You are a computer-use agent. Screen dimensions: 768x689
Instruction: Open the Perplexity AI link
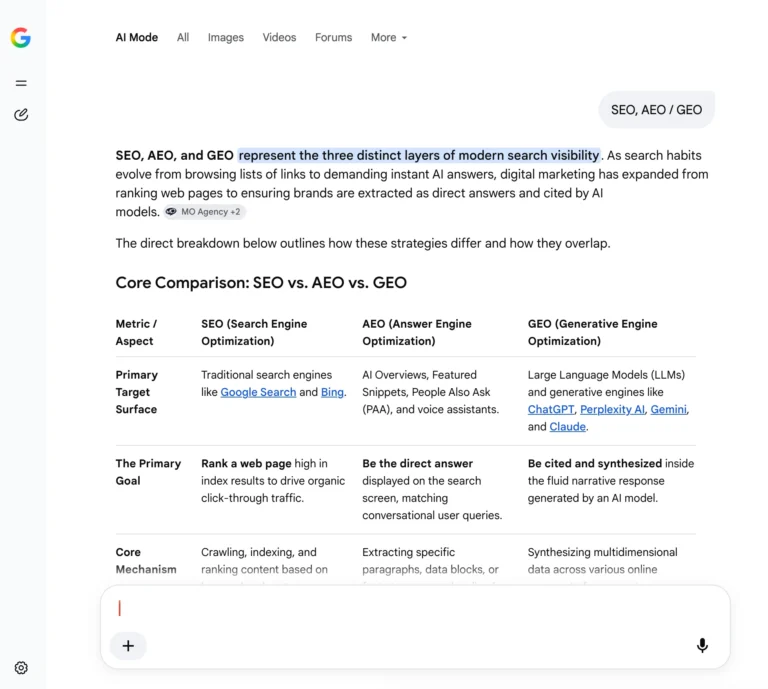(612, 409)
